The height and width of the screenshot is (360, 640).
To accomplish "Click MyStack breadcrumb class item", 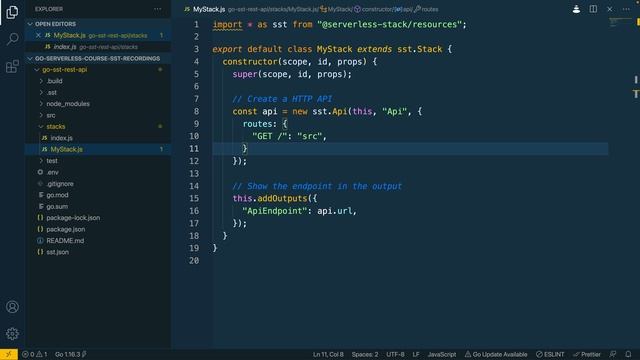I will click(336, 9).
